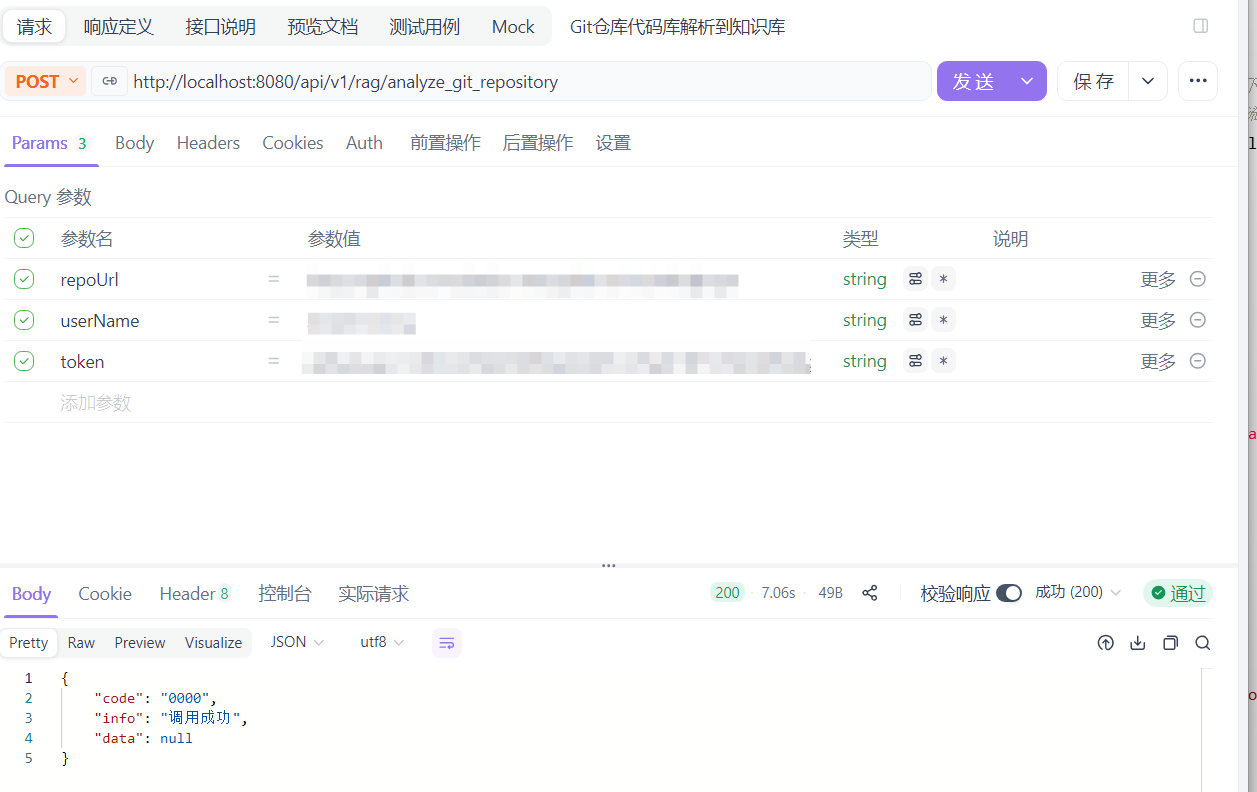The image size is (1257, 792).
Task: Toggle the panel layout icon at top right
Action: point(1201,26)
